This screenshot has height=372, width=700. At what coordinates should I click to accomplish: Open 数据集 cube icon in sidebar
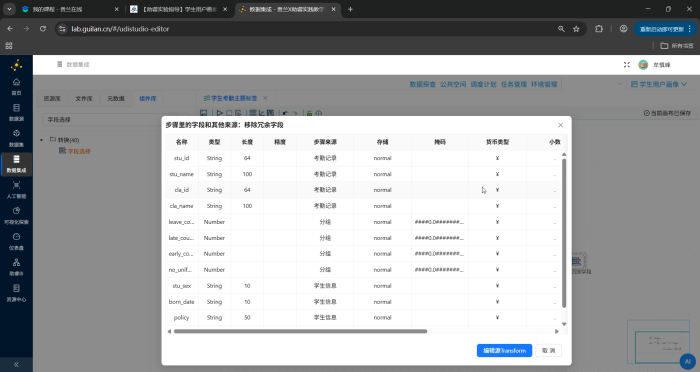[16, 138]
